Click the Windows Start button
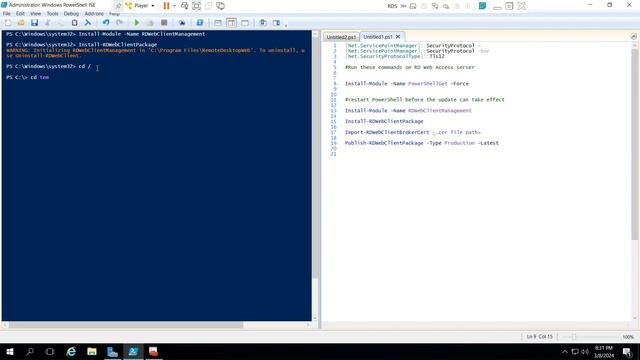 click(x=9, y=351)
